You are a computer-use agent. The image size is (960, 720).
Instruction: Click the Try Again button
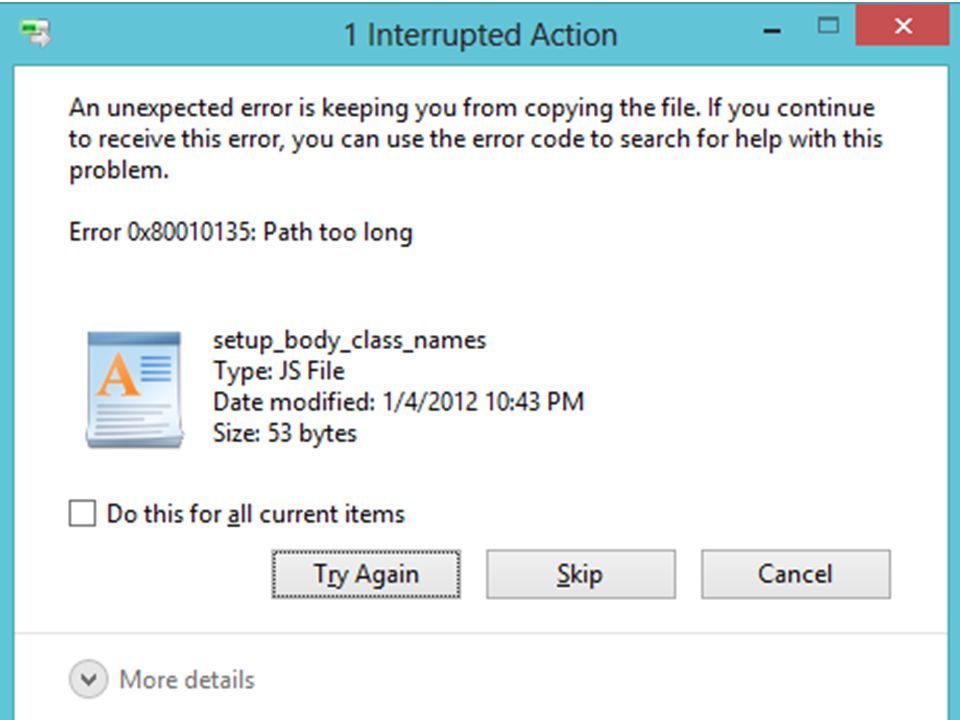(366, 574)
